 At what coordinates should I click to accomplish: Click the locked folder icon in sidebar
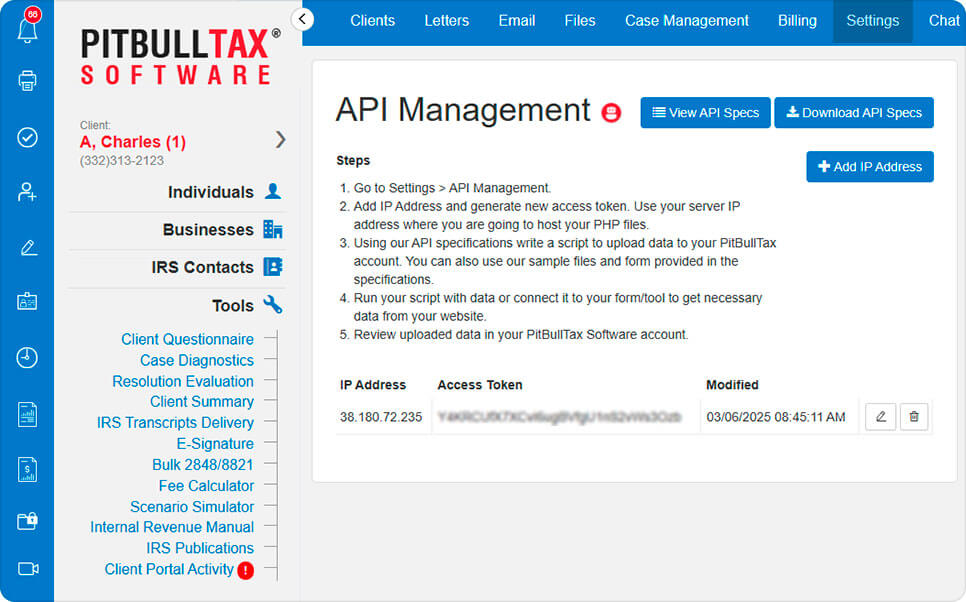click(27, 521)
